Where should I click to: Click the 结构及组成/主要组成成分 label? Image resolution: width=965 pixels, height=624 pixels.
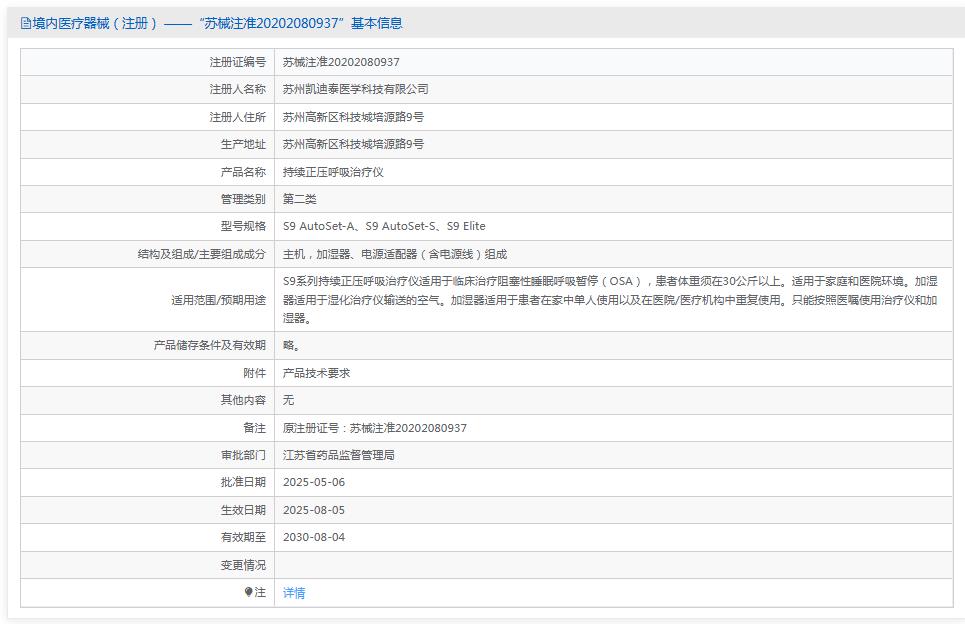[202, 254]
